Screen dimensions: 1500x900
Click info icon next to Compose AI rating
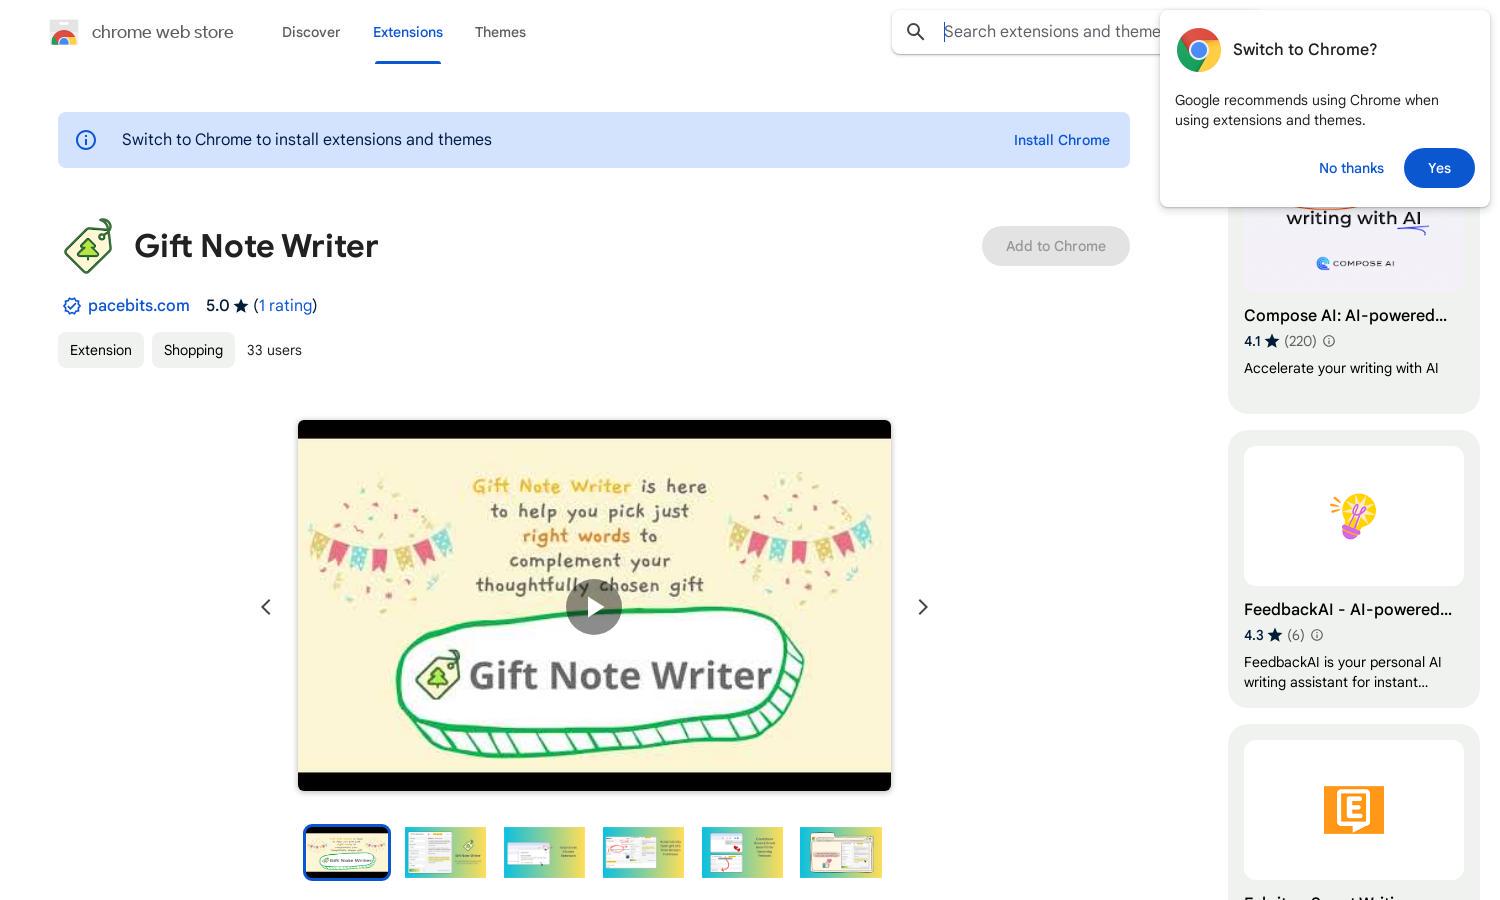coord(1329,341)
